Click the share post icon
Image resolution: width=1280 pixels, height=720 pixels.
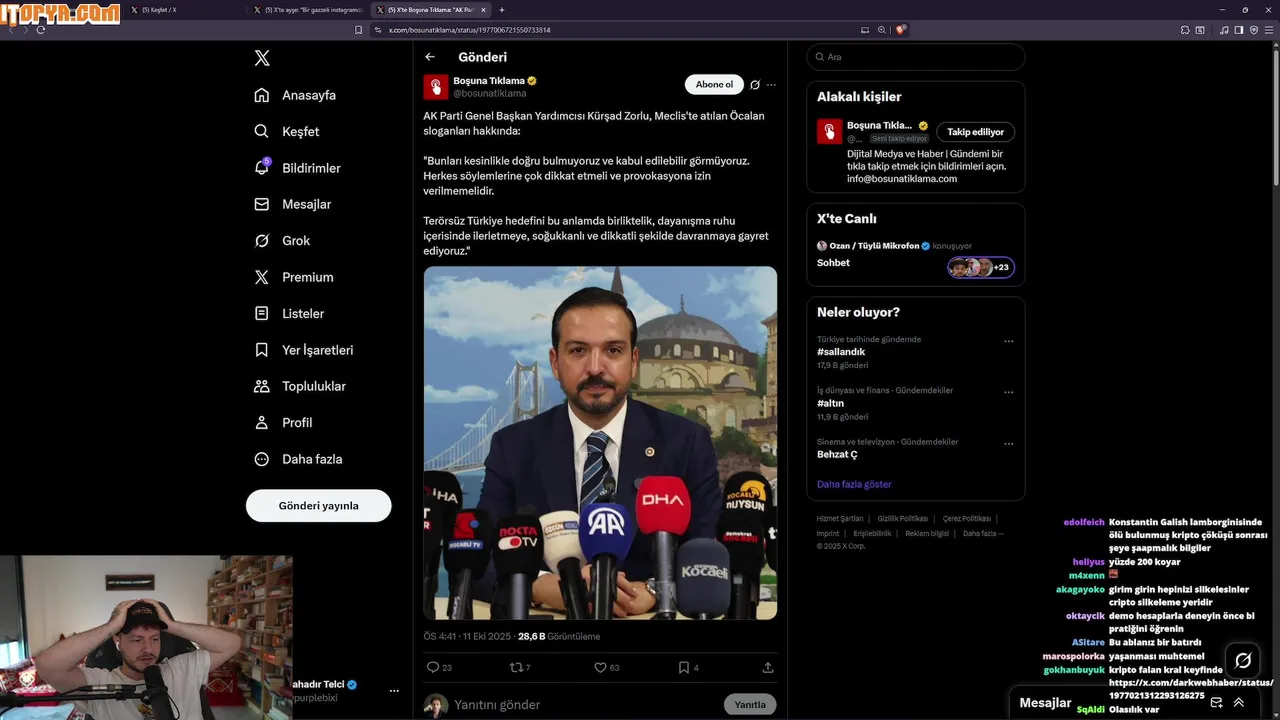tap(768, 667)
